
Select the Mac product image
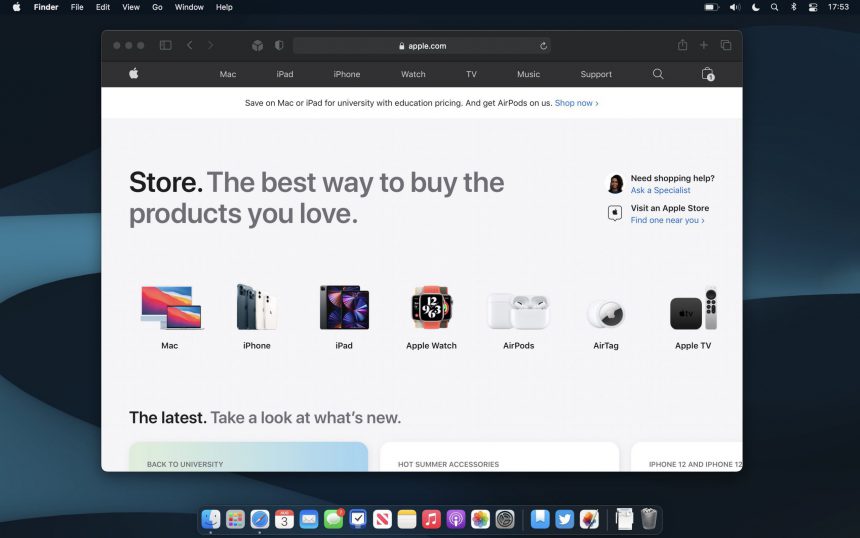pyautogui.click(x=172, y=308)
